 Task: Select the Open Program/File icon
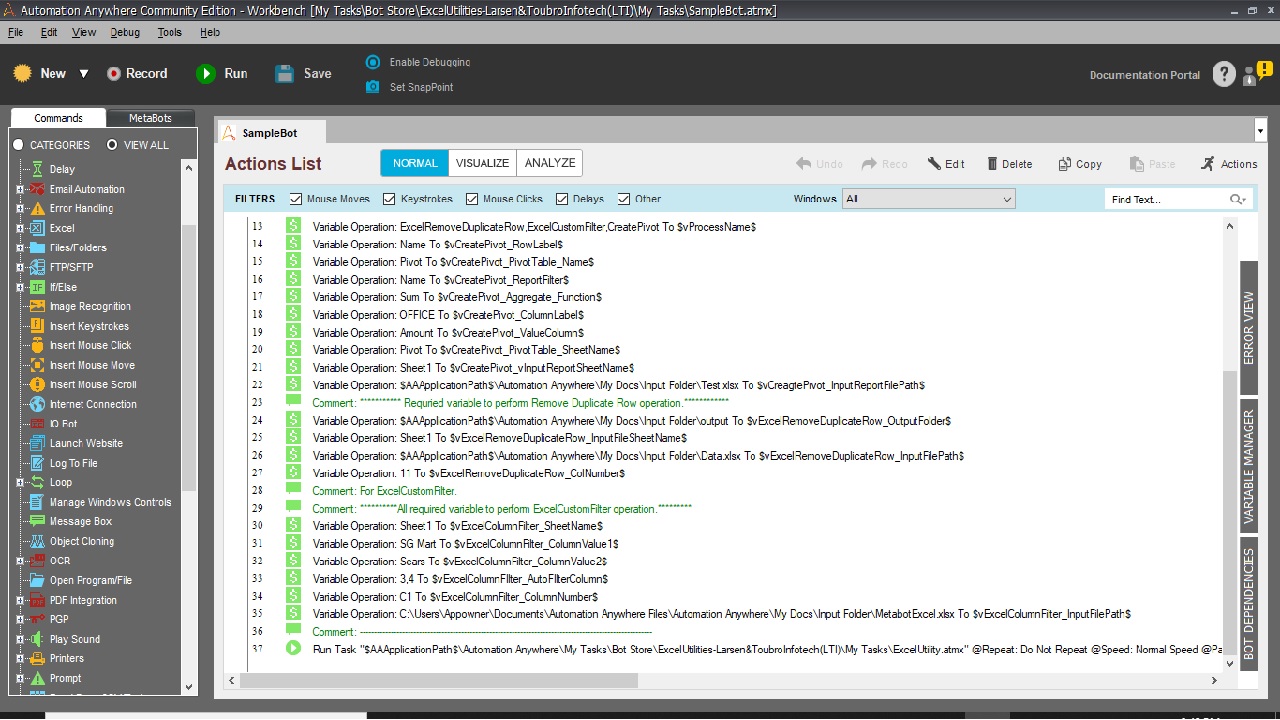pos(37,580)
